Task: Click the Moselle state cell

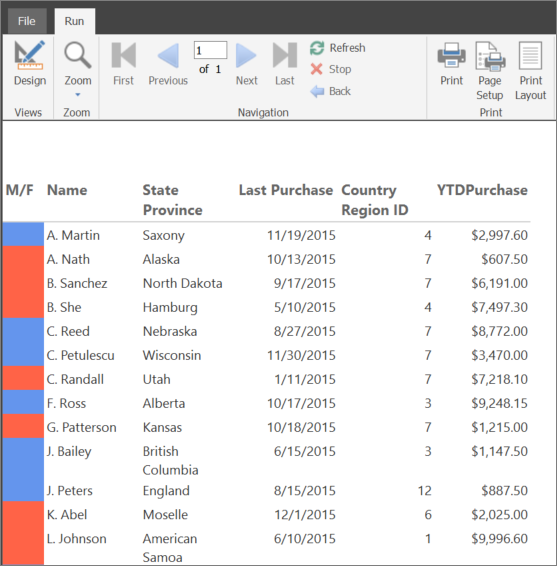Action: (x=165, y=515)
